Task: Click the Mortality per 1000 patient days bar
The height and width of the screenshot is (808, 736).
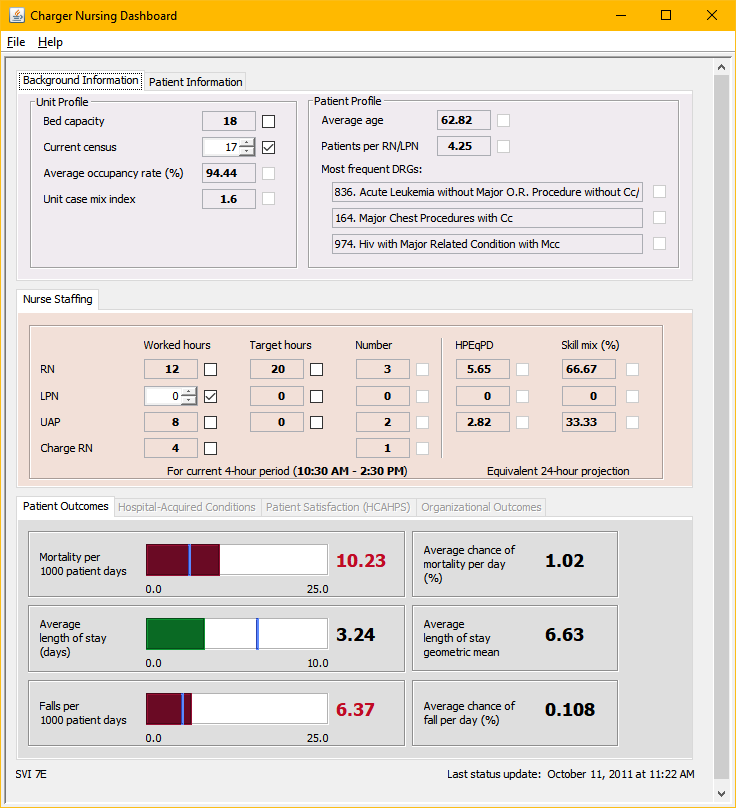Action: 237,560
